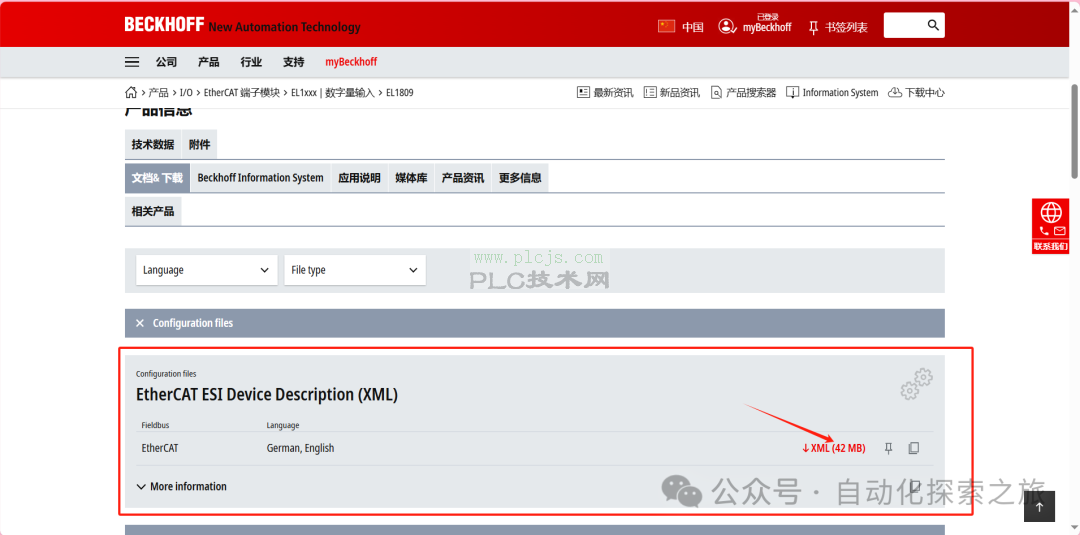Open the 支持 menu
1080x535 pixels.
[x=293, y=62]
